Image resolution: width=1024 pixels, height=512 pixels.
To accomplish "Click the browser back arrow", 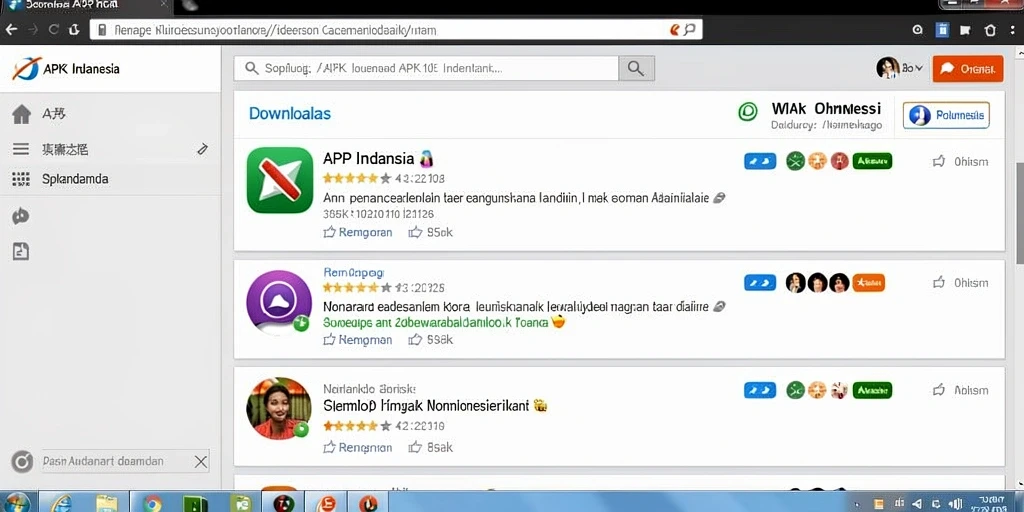I will click(11, 29).
